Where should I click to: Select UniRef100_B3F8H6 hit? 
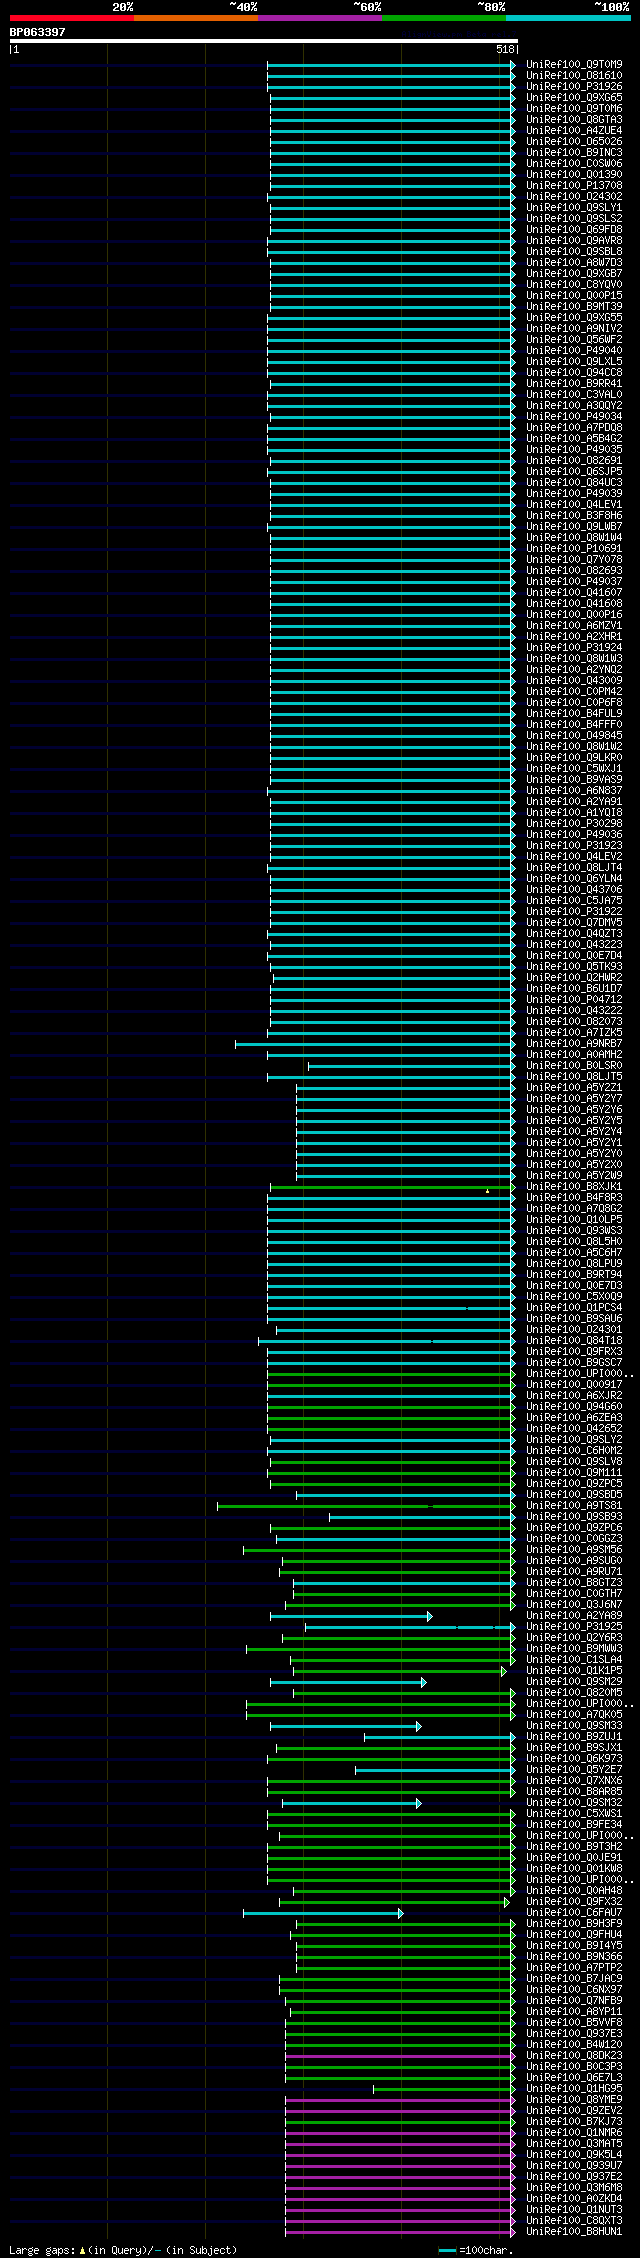tap(575, 516)
